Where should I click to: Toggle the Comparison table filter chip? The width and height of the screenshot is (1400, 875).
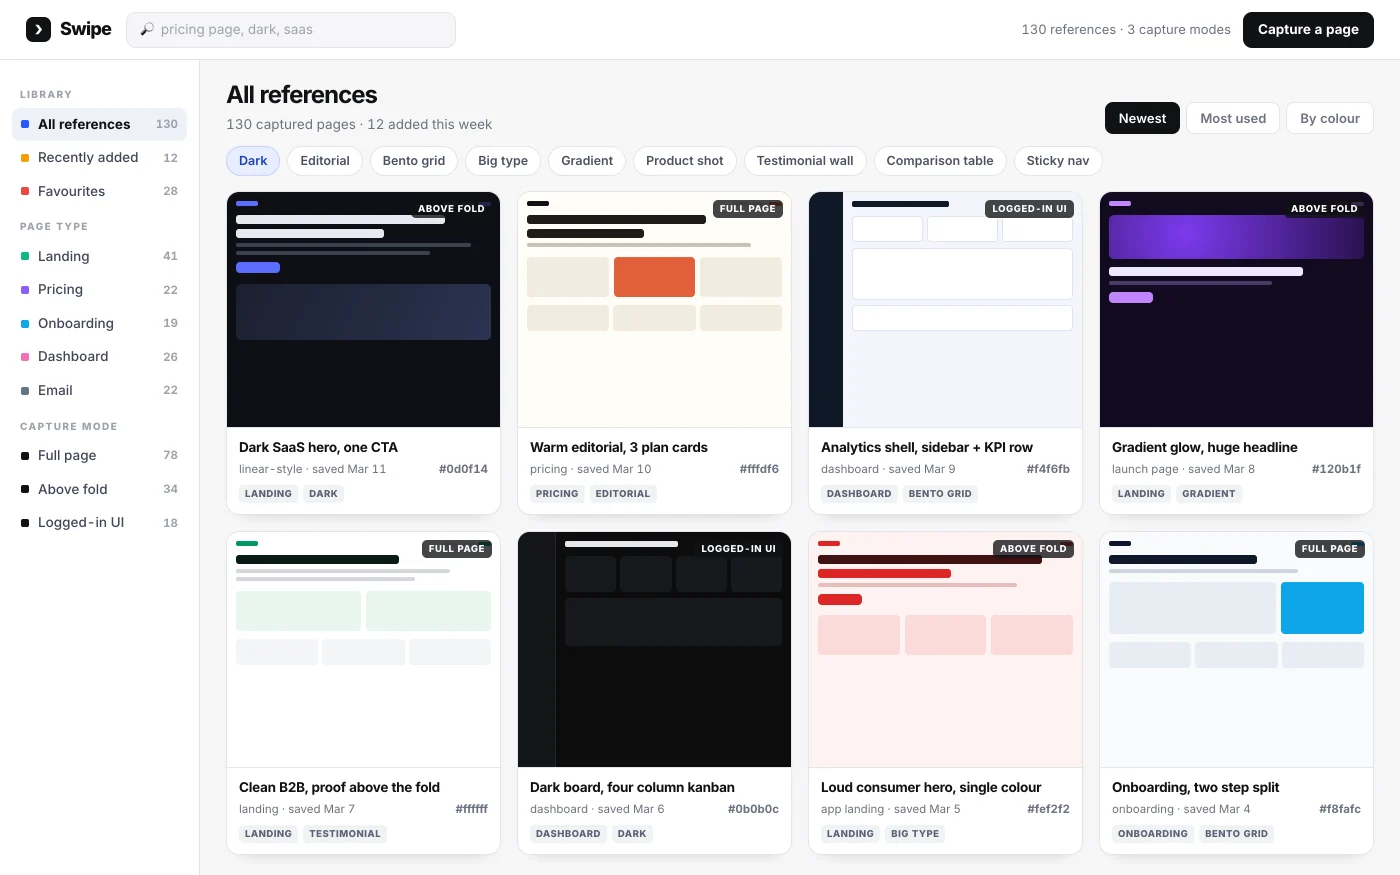(940, 161)
